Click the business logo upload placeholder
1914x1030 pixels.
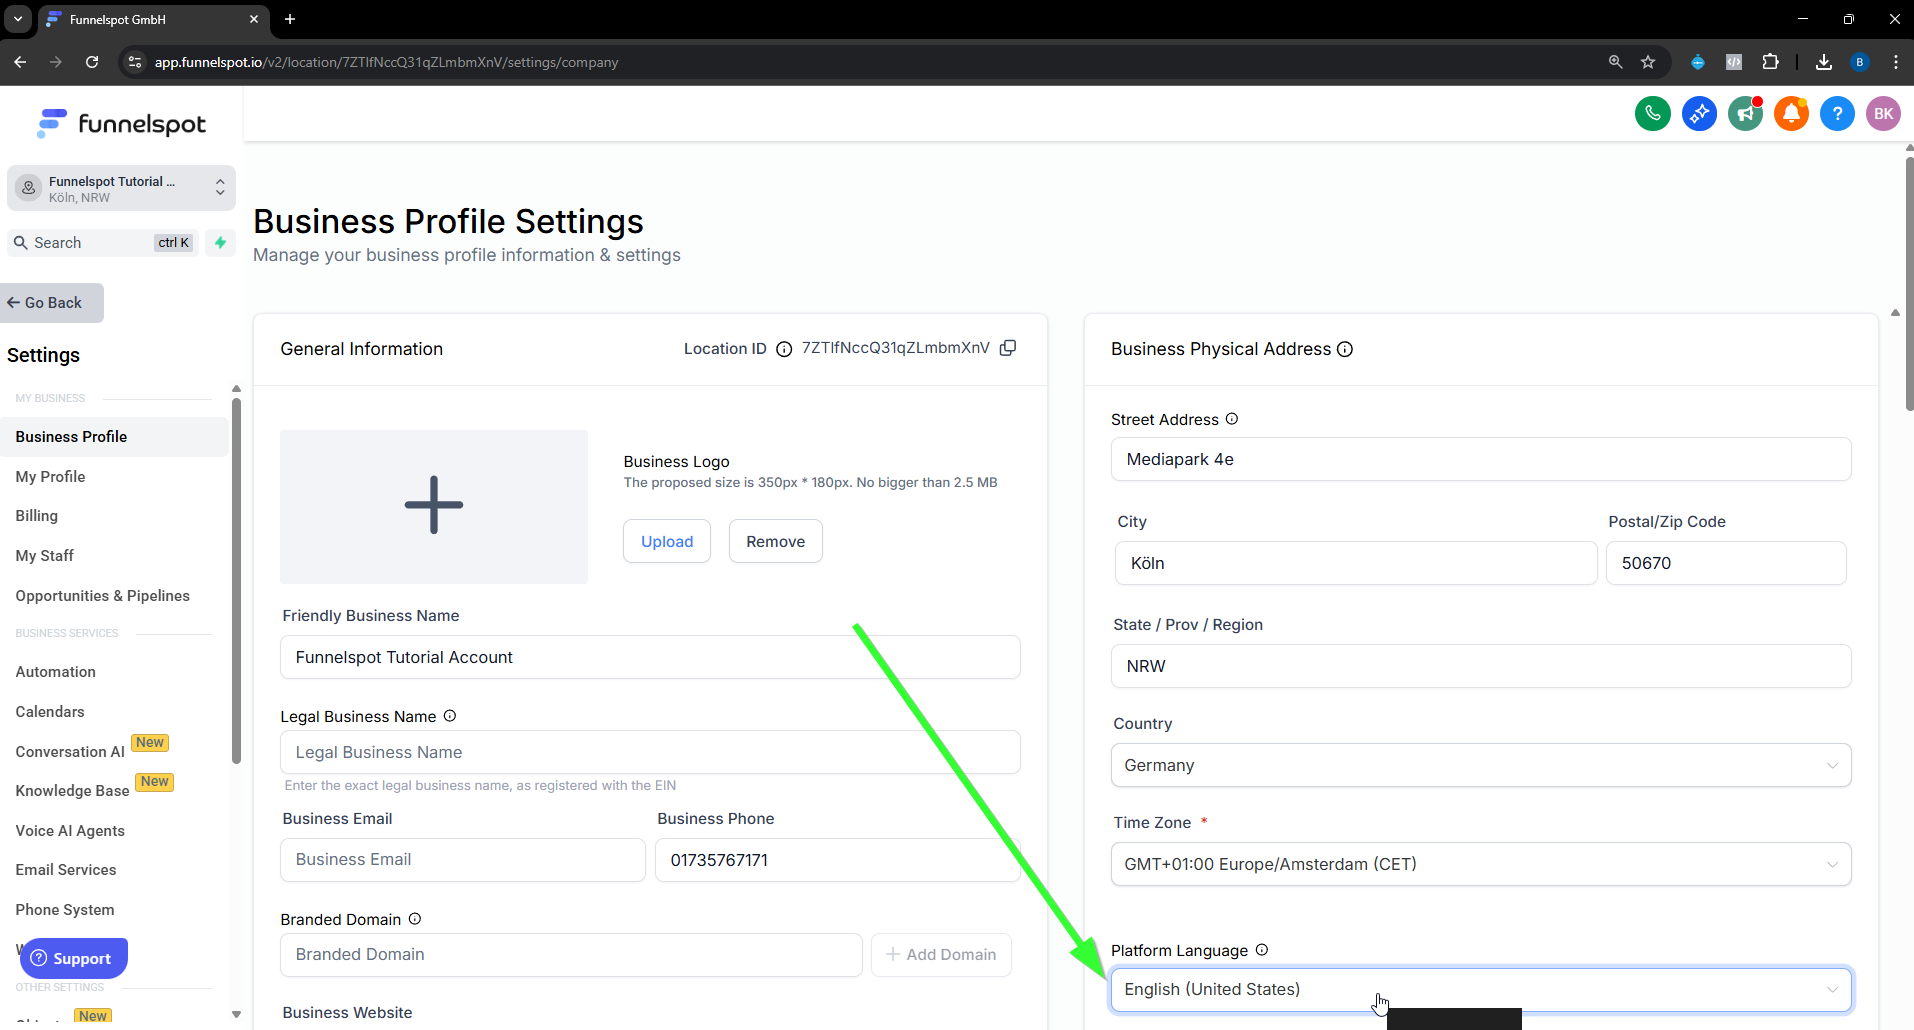434,506
